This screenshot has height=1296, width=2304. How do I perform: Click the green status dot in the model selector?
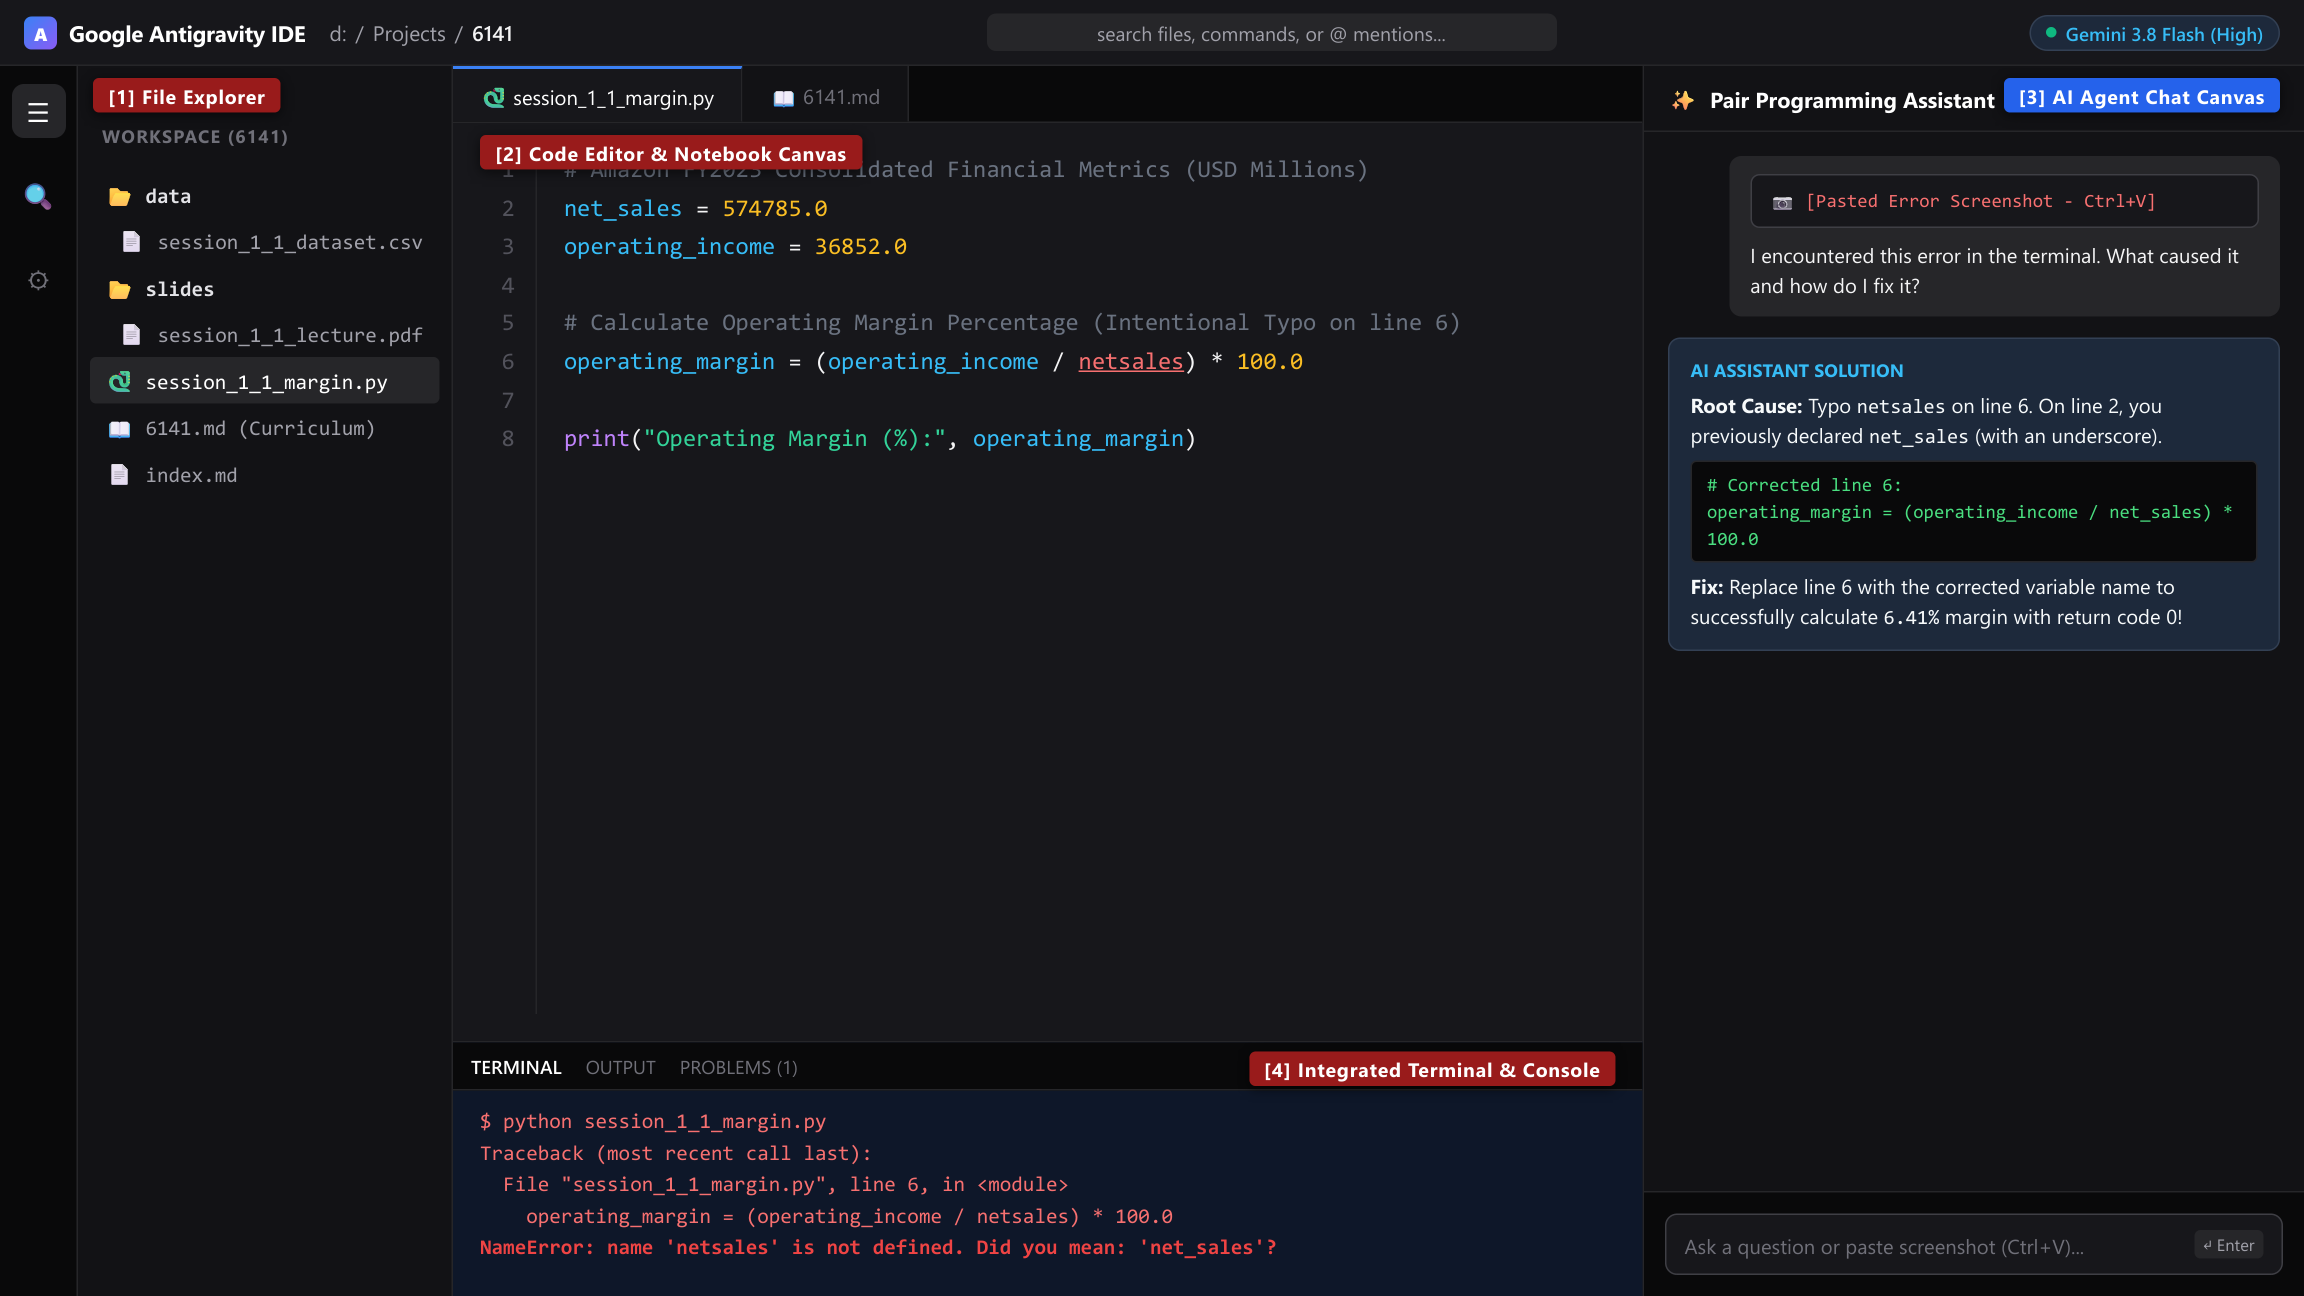point(2051,33)
